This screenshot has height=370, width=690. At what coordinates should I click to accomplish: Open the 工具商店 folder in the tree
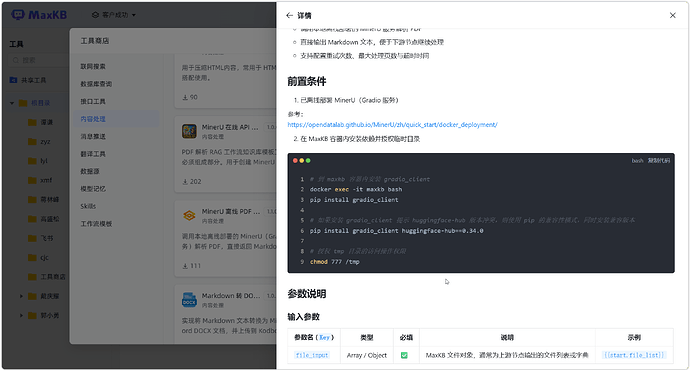(x=53, y=277)
